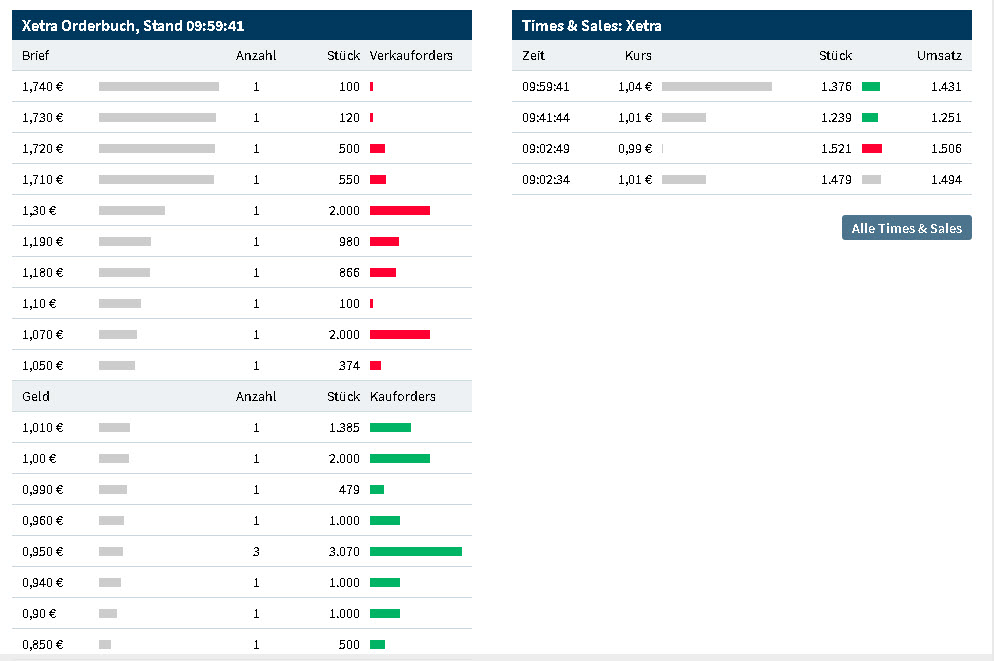This screenshot has height=661, width=994.
Task: Select the Brief column header
Action: 35,55
